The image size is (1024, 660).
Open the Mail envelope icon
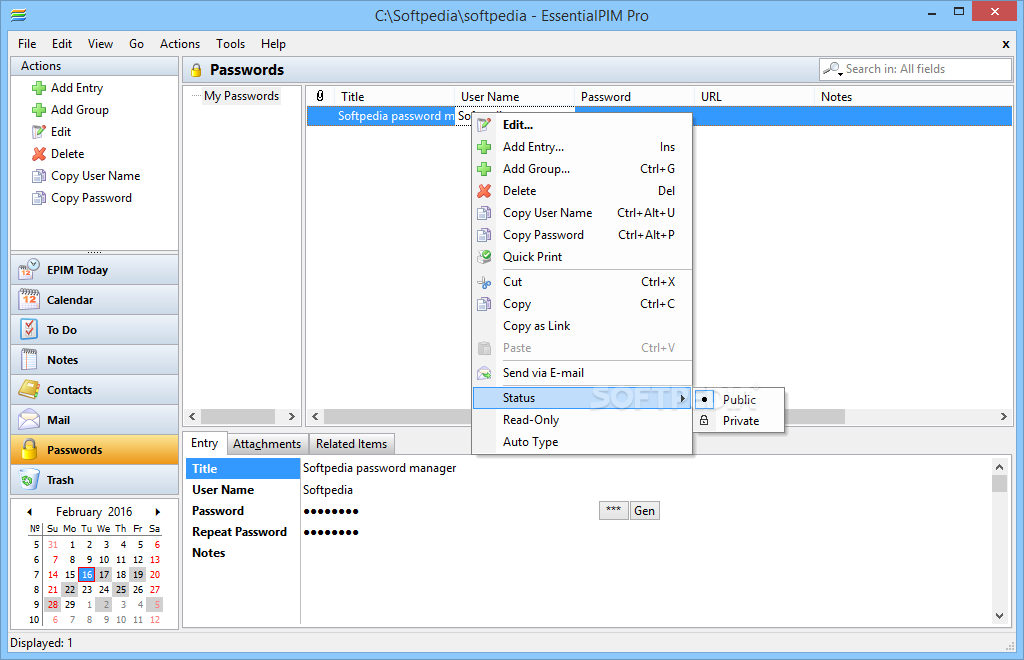click(x=29, y=420)
